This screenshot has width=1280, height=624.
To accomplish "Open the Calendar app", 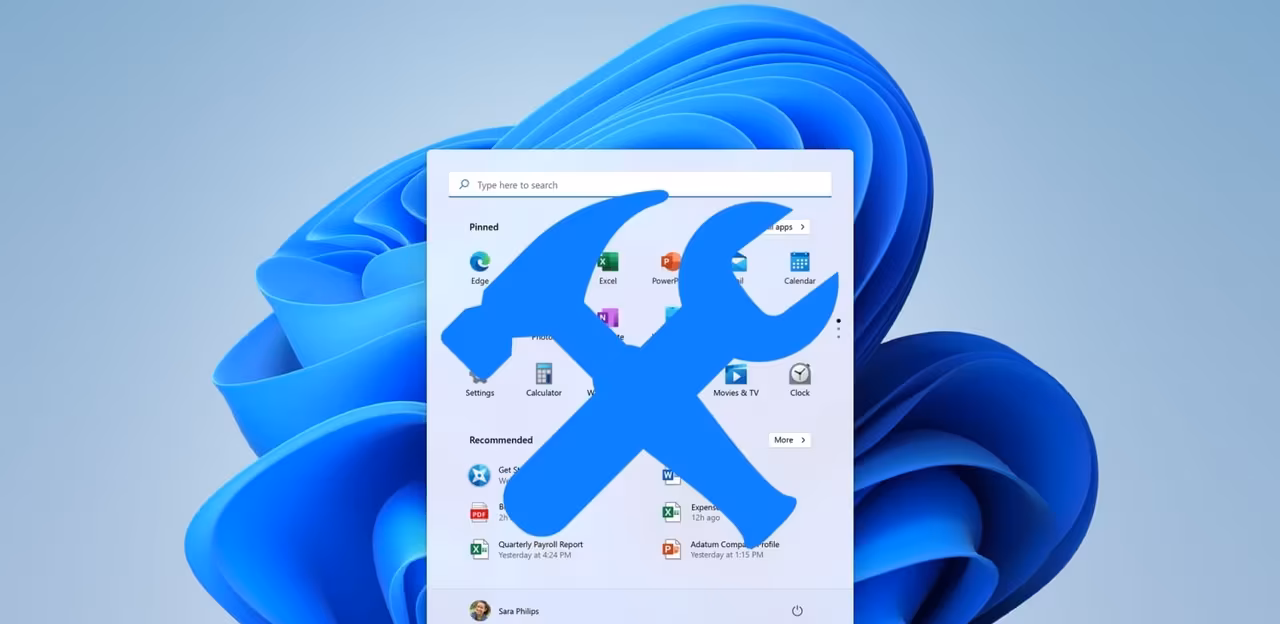I will point(799,263).
